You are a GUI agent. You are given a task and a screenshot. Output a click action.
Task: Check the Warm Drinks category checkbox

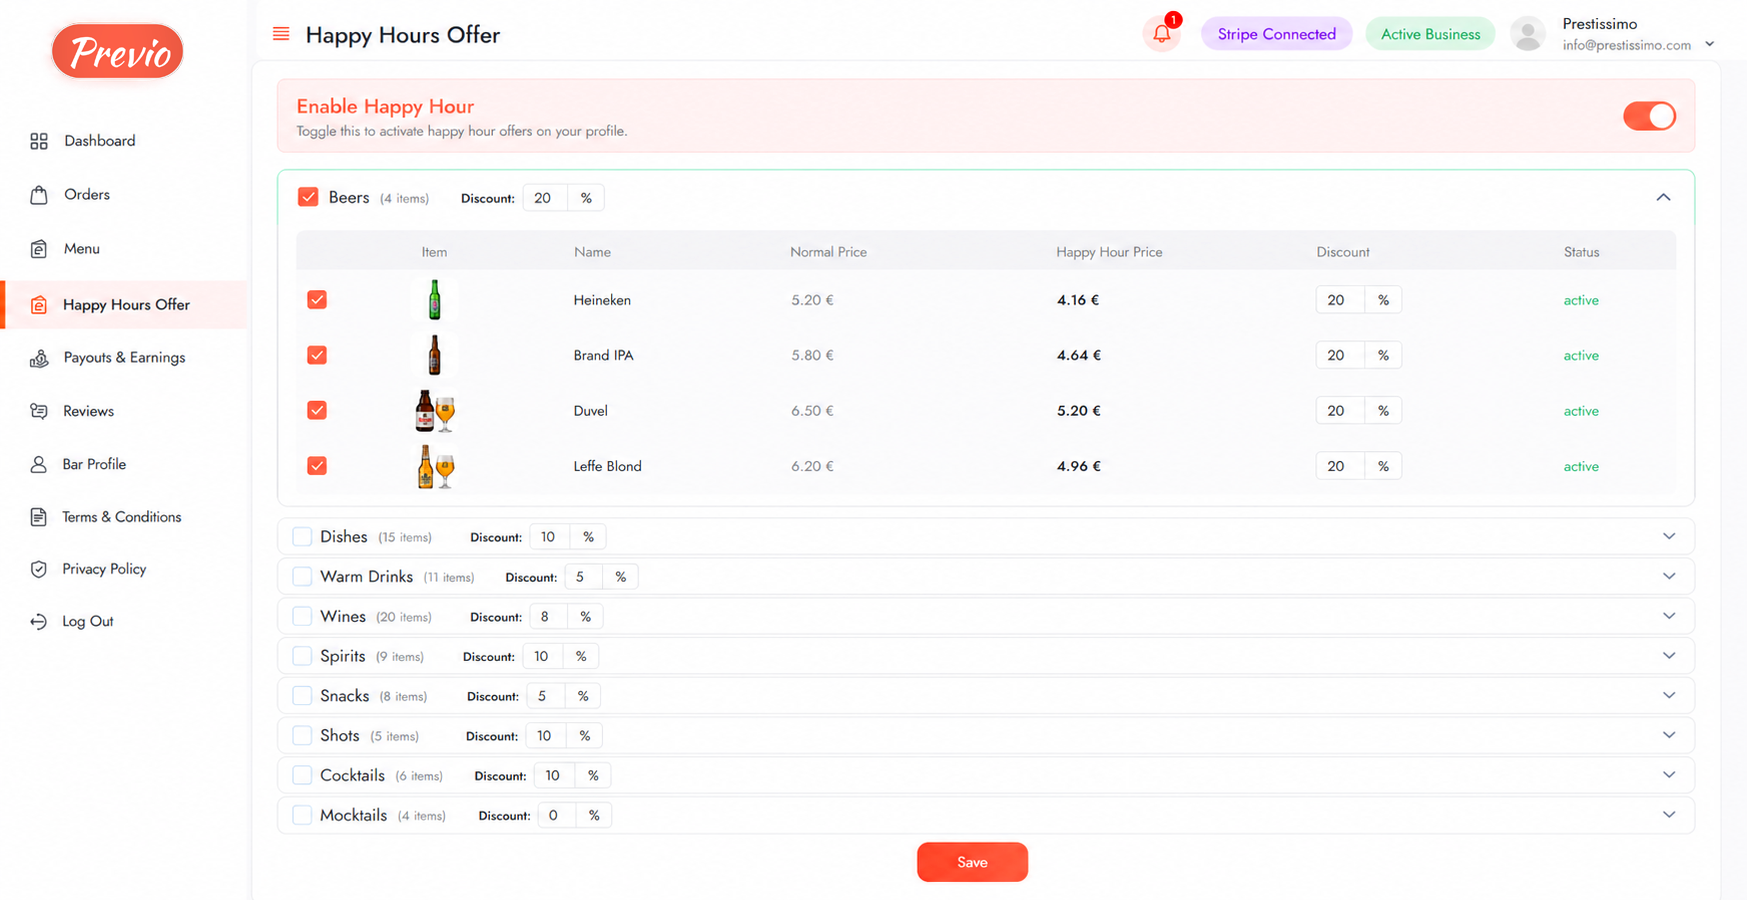[x=302, y=577]
